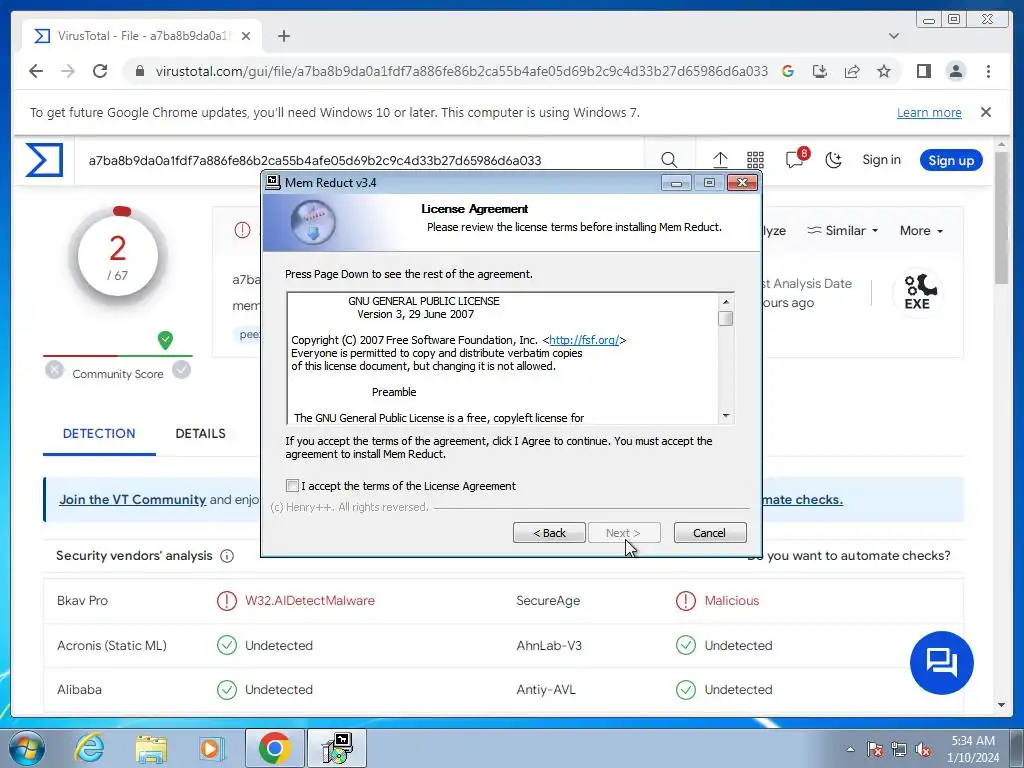Click the detection score gauge 2 / 67
Image resolution: width=1024 pixels, height=768 pixels.
coord(118,255)
